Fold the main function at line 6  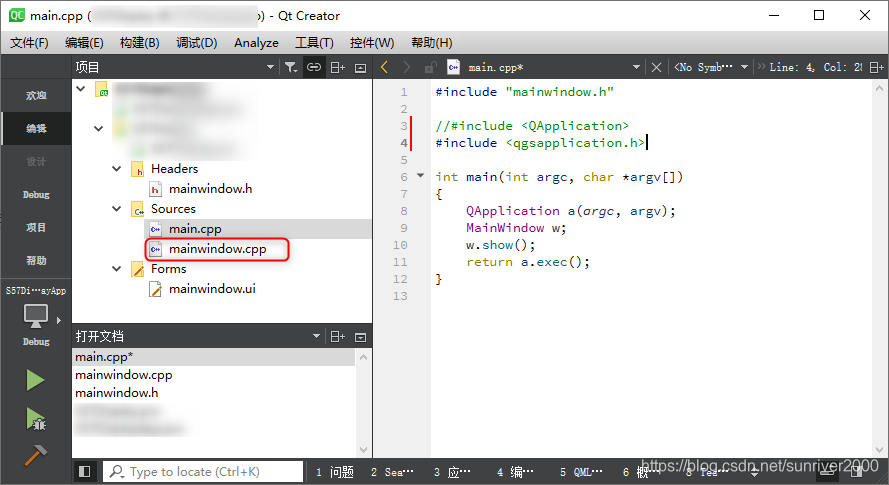pyautogui.click(x=421, y=176)
